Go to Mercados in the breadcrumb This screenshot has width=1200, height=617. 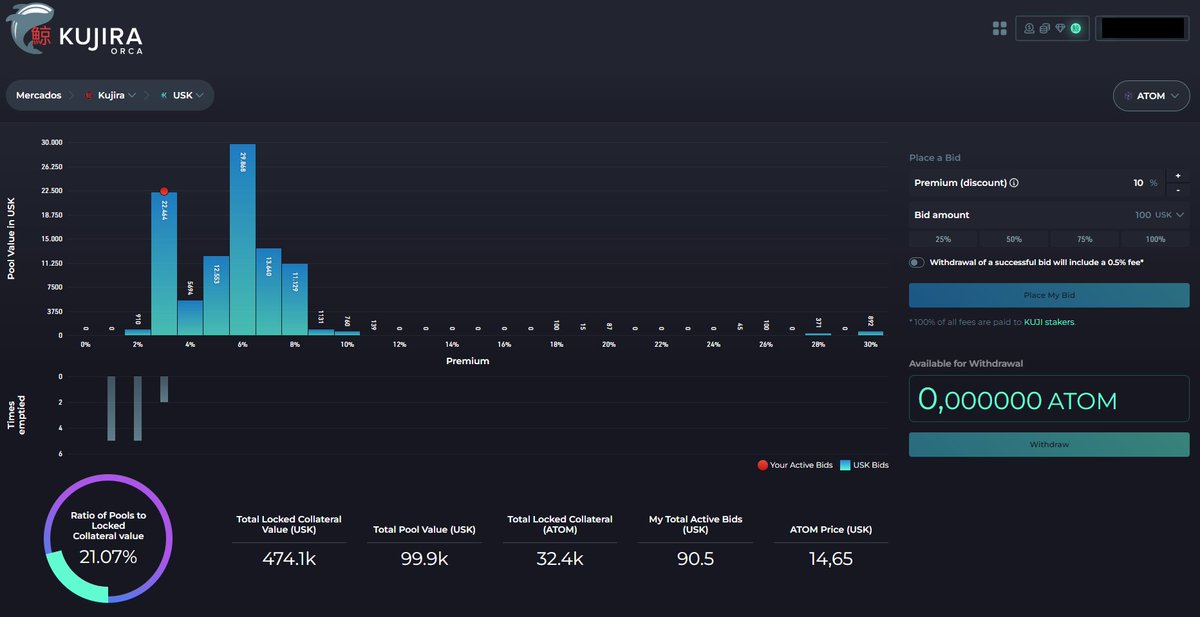[x=39, y=95]
